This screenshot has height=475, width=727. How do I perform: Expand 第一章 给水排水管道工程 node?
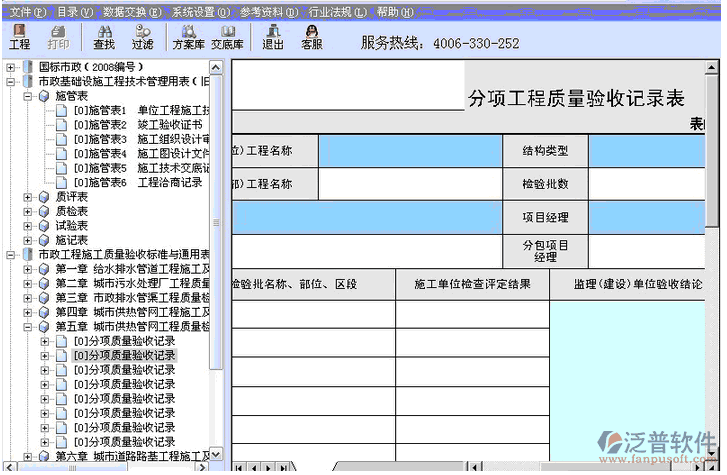point(28,269)
